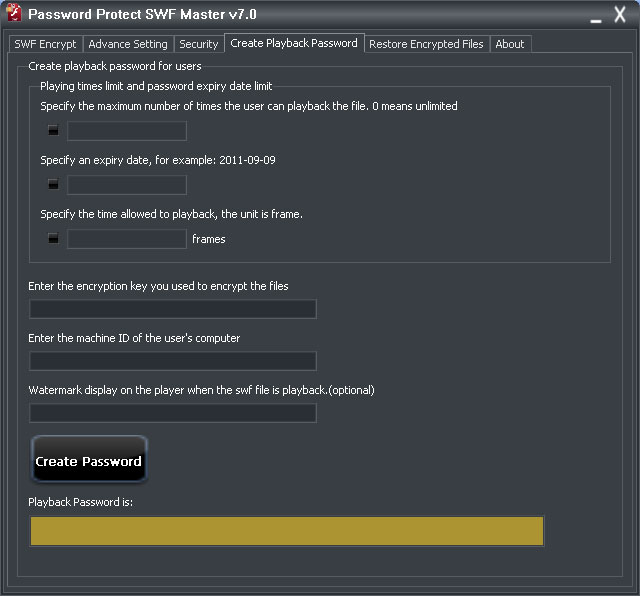
Task: Click the watermark text input field
Action: coord(173,413)
